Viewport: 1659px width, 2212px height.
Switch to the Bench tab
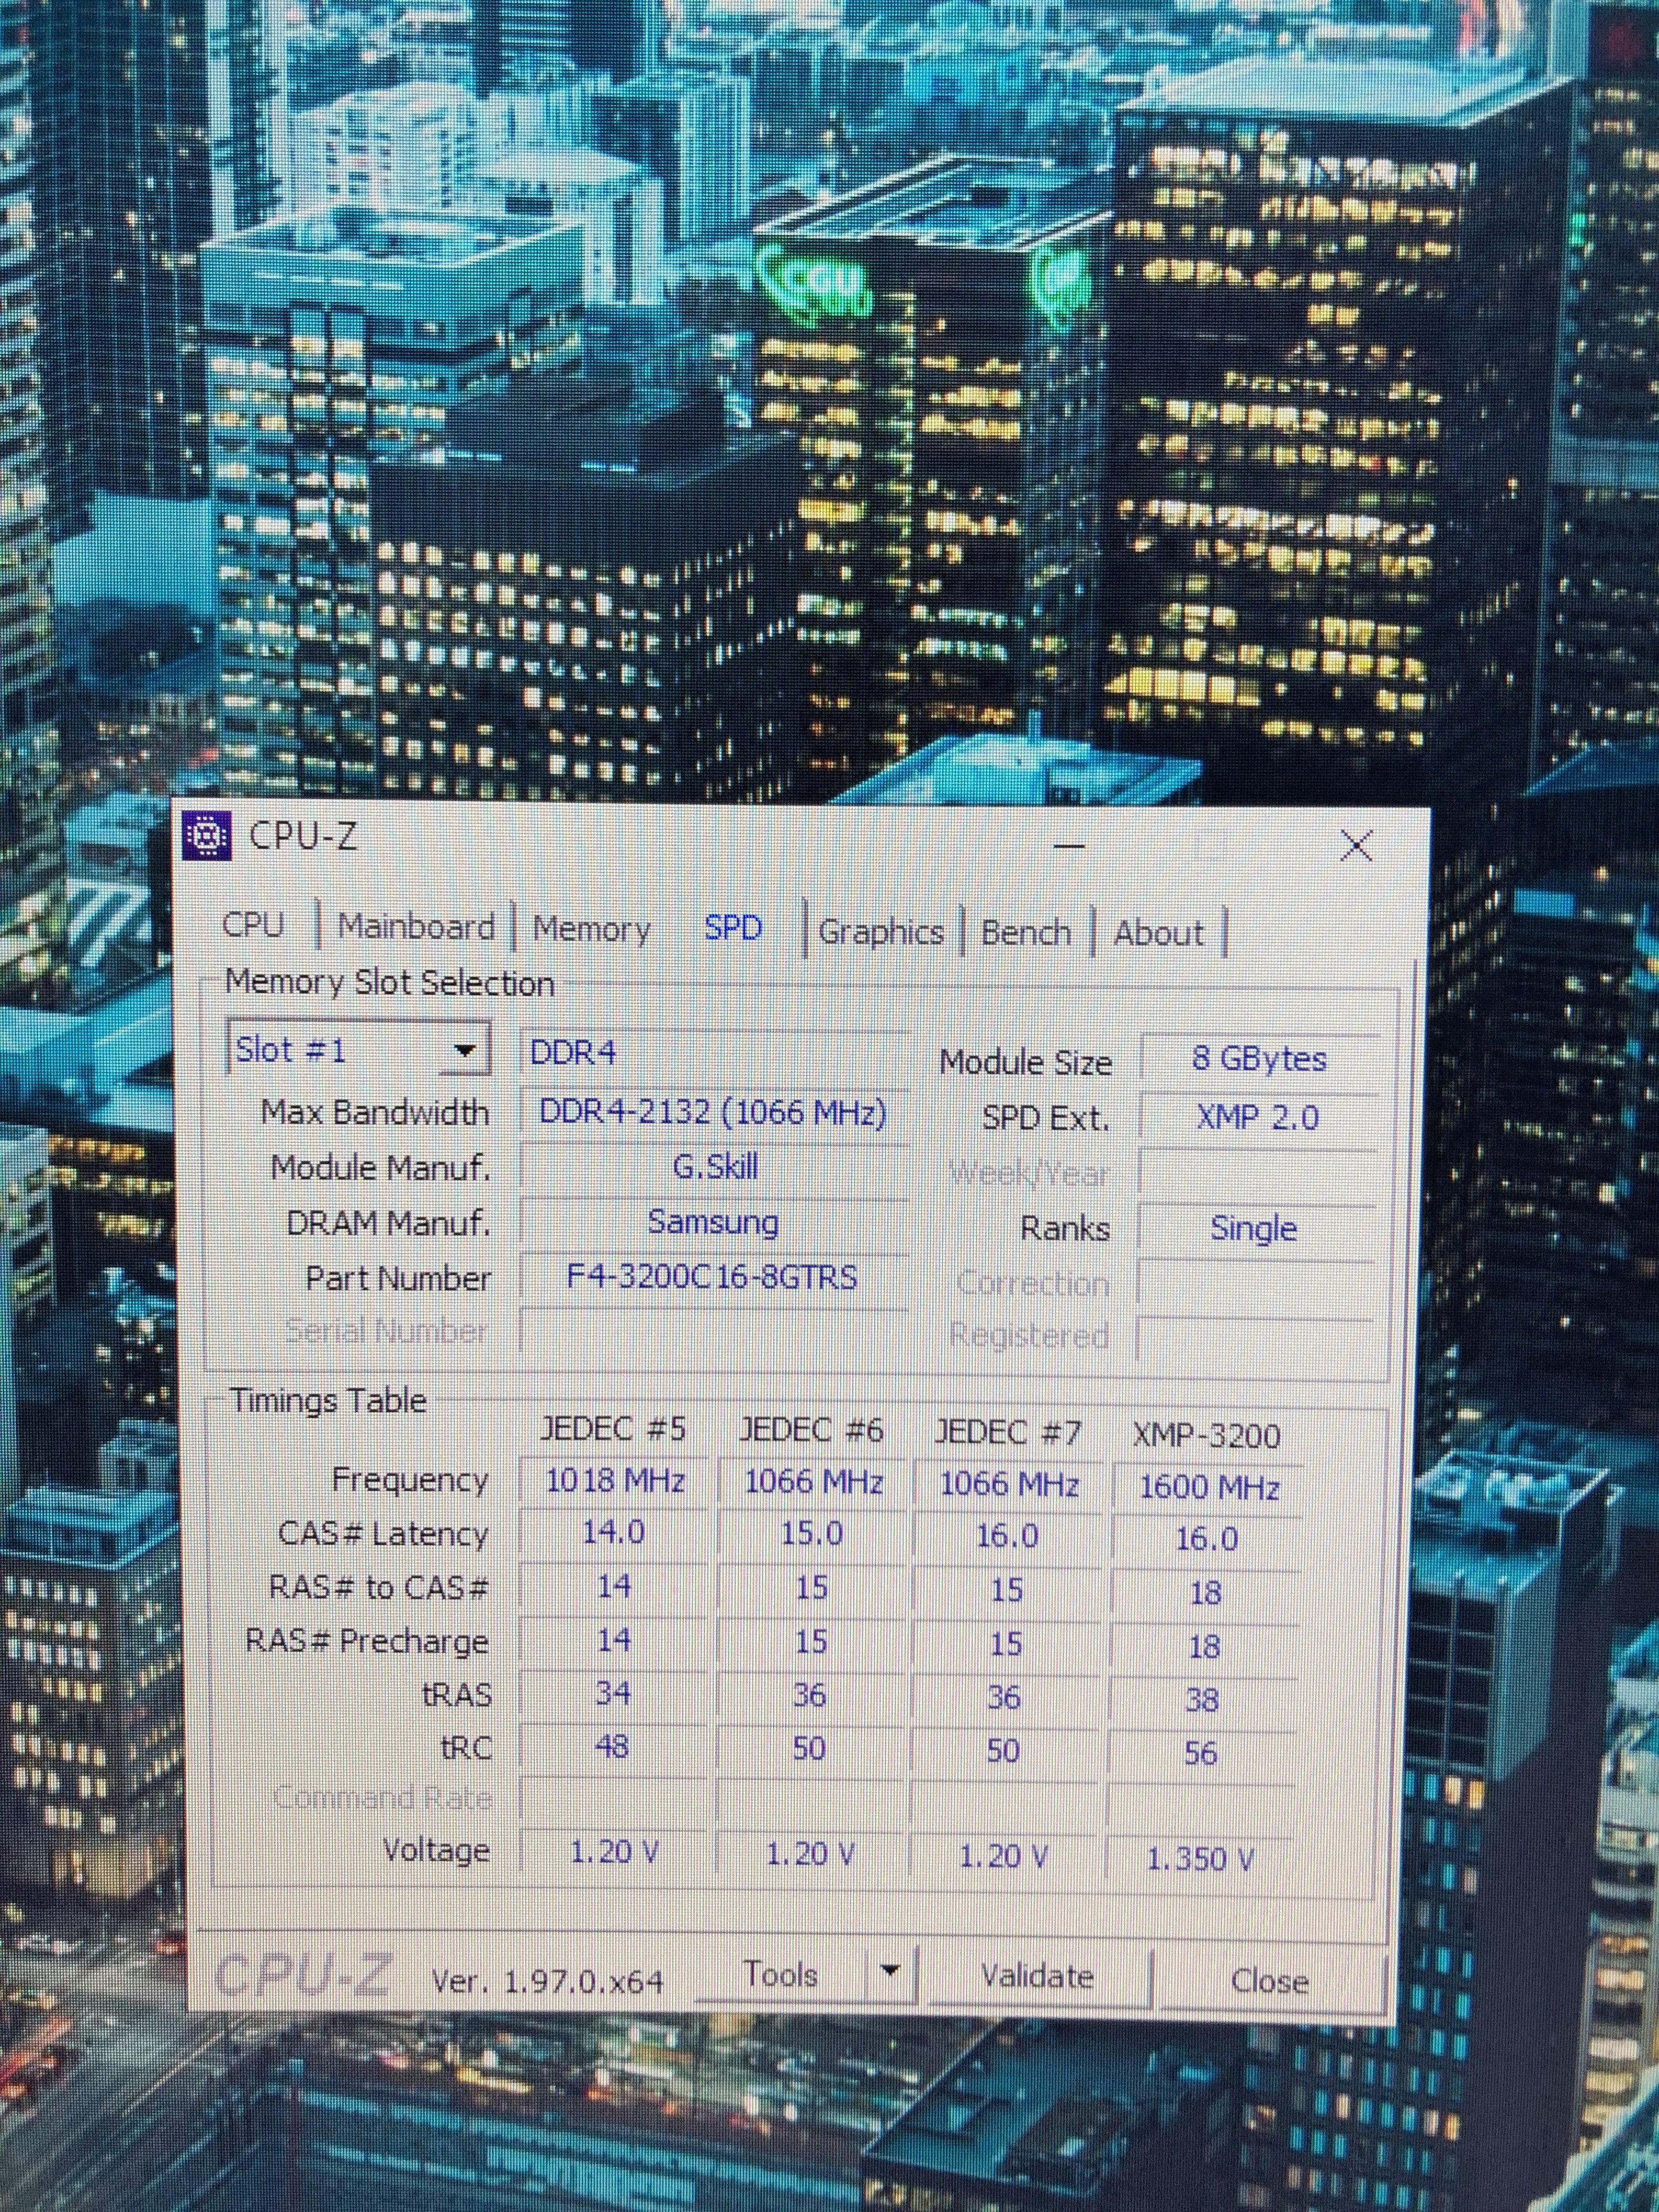[1025, 933]
